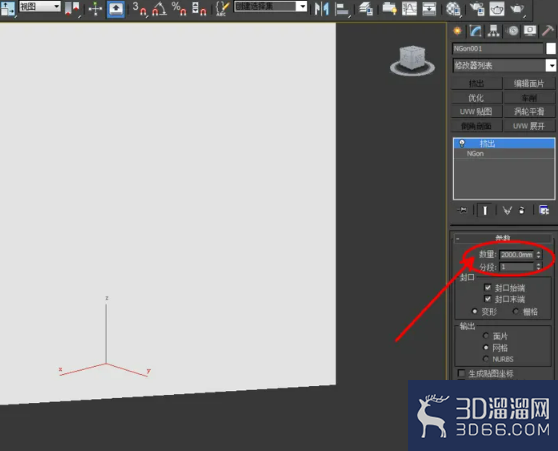This screenshot has width=558, height=451.
Task: Open the Rendered Frame Window icon
Action: click(x=497, y=9)
